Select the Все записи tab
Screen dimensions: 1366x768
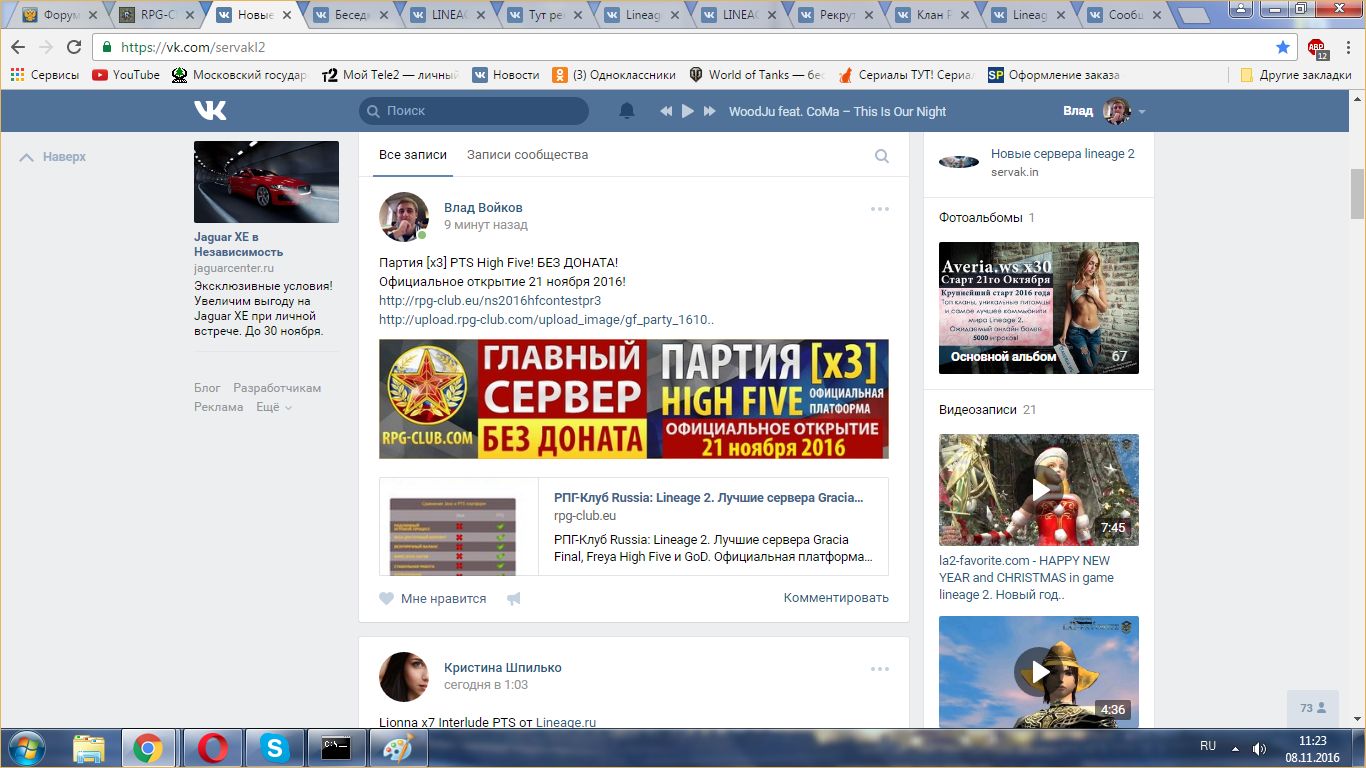coord(410,155)
